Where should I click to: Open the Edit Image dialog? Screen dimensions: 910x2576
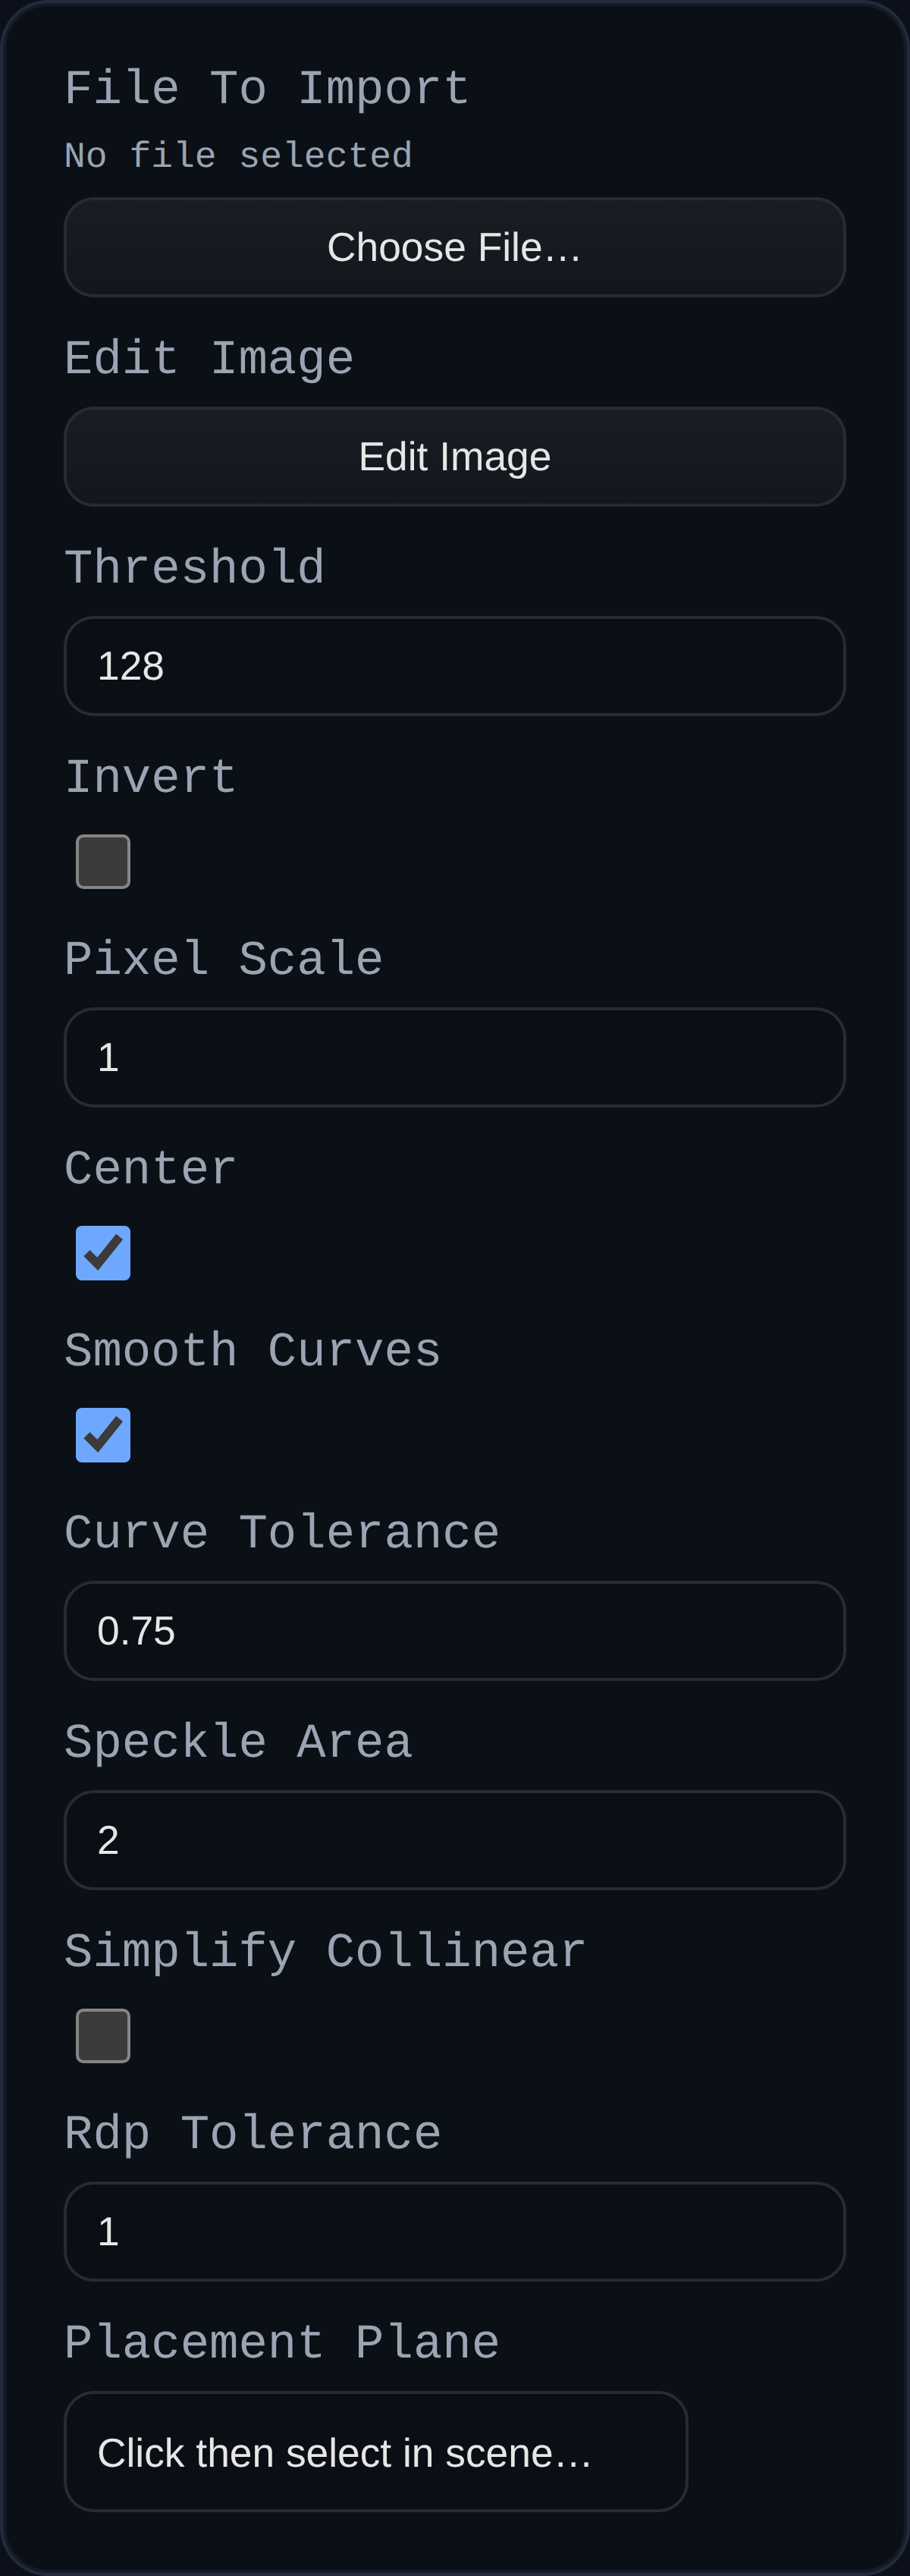454,456
